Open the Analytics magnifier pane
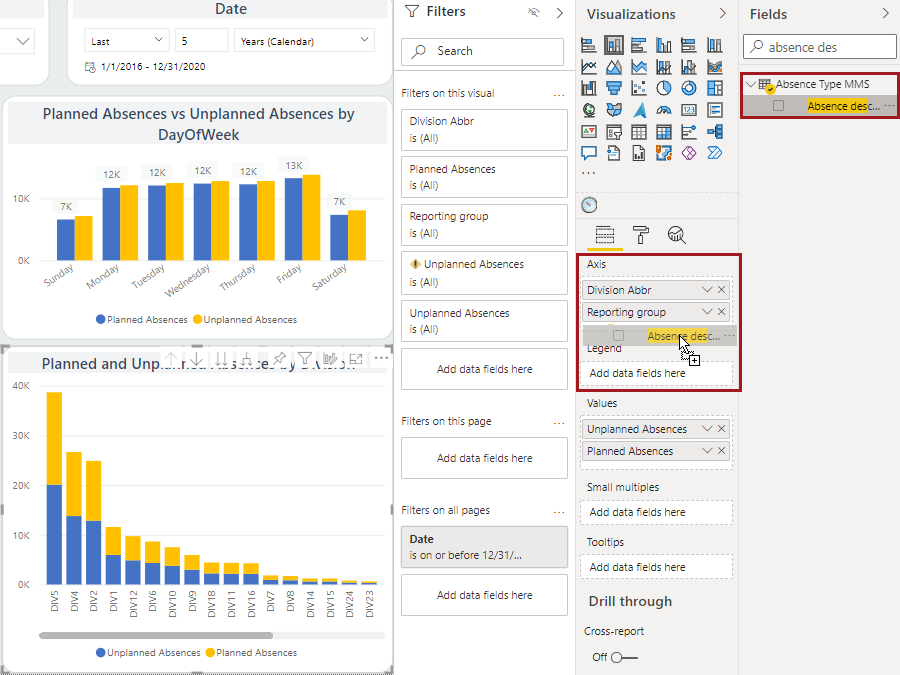900x675 pixels. point(677,235)
